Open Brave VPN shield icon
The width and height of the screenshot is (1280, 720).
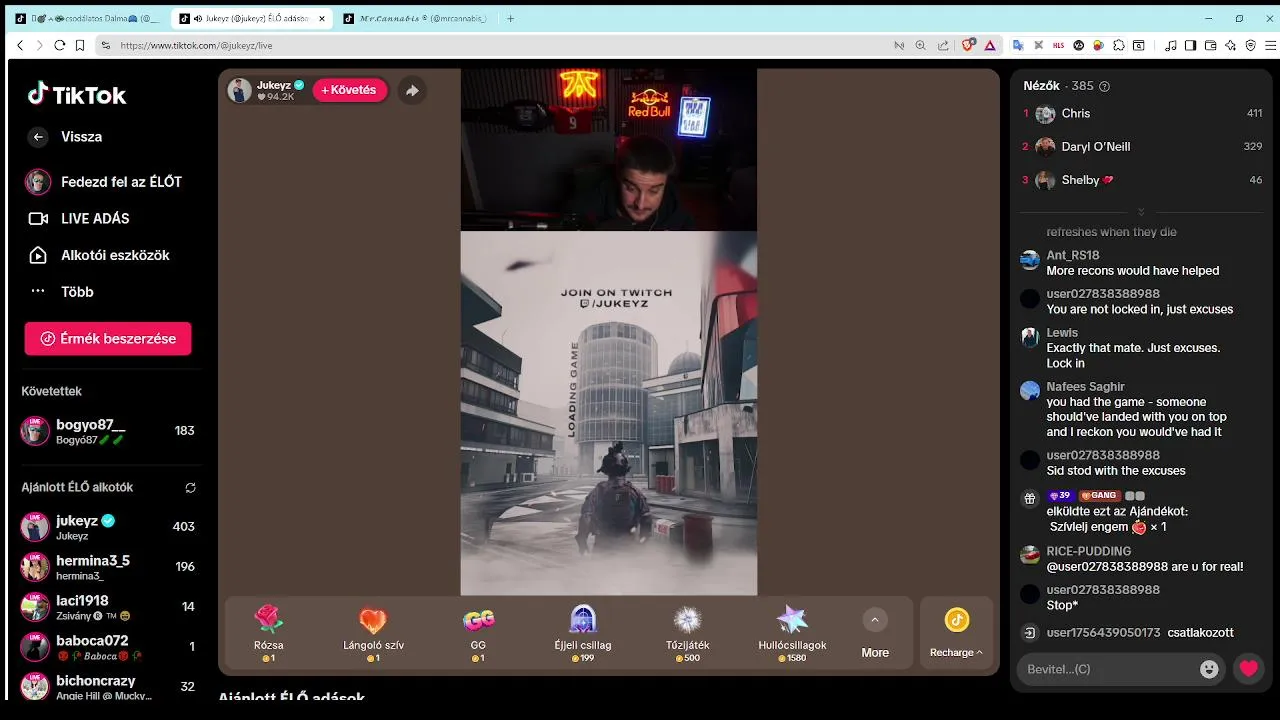point(1250,45)
